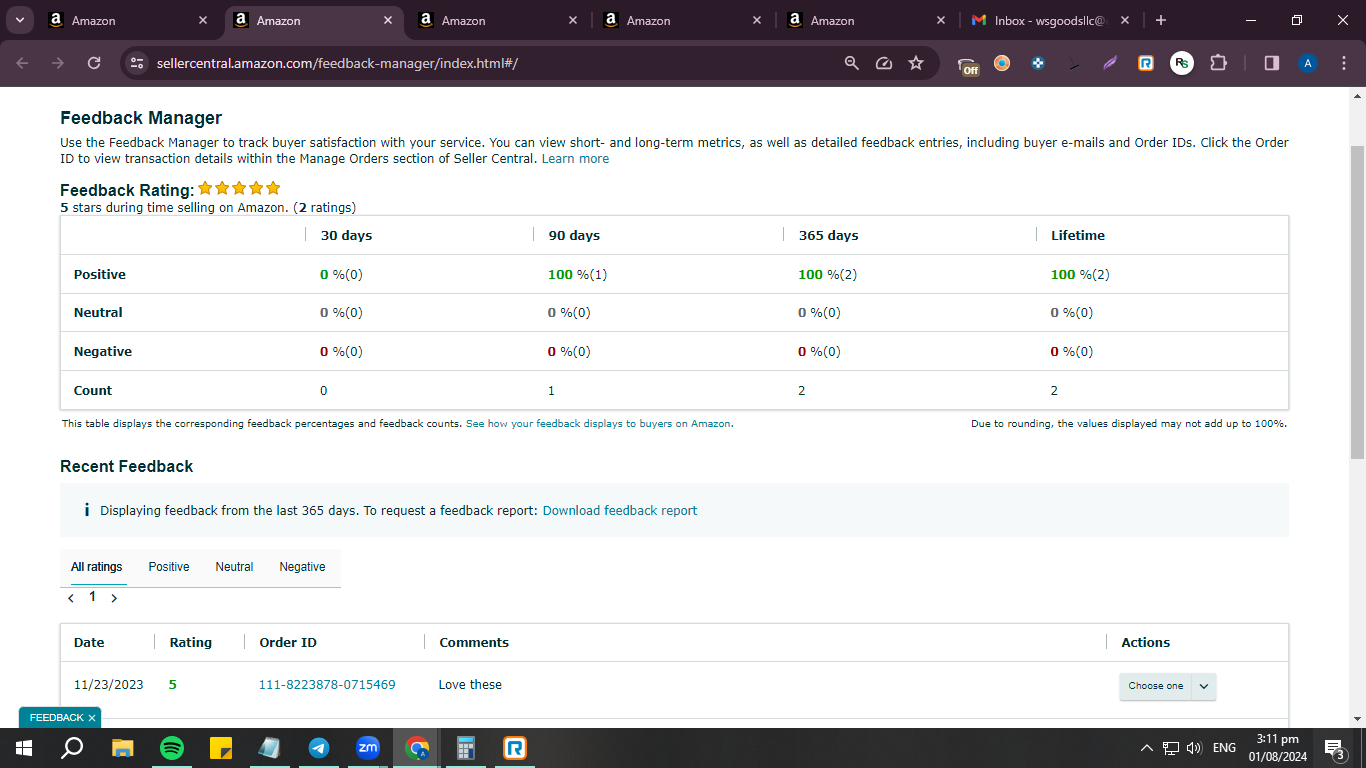The height and width of the screenshot is (768, 1366).
Task: Open Notepad from the taskbar
Action: tap(270, 748)
